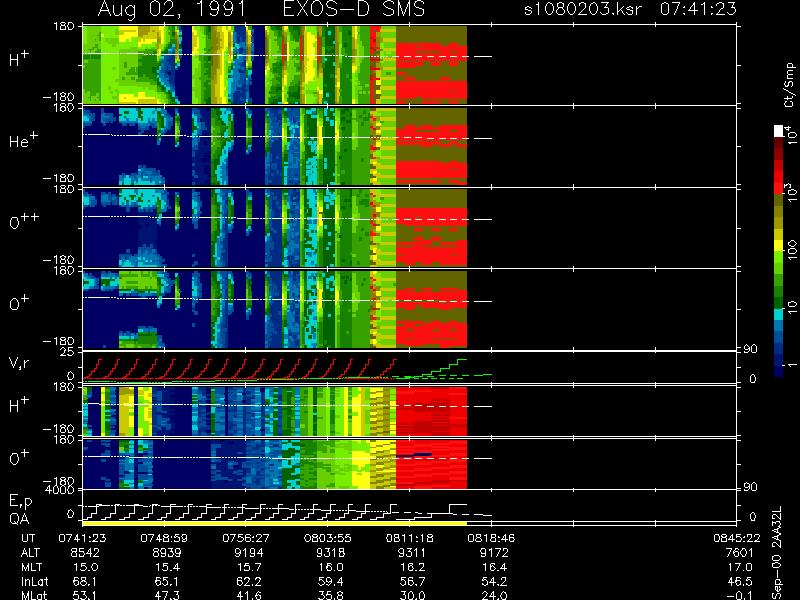The width and height of the screenshot is (800, 600).
Task: Select UT value "0818:46"
Action: coord(491,538)
